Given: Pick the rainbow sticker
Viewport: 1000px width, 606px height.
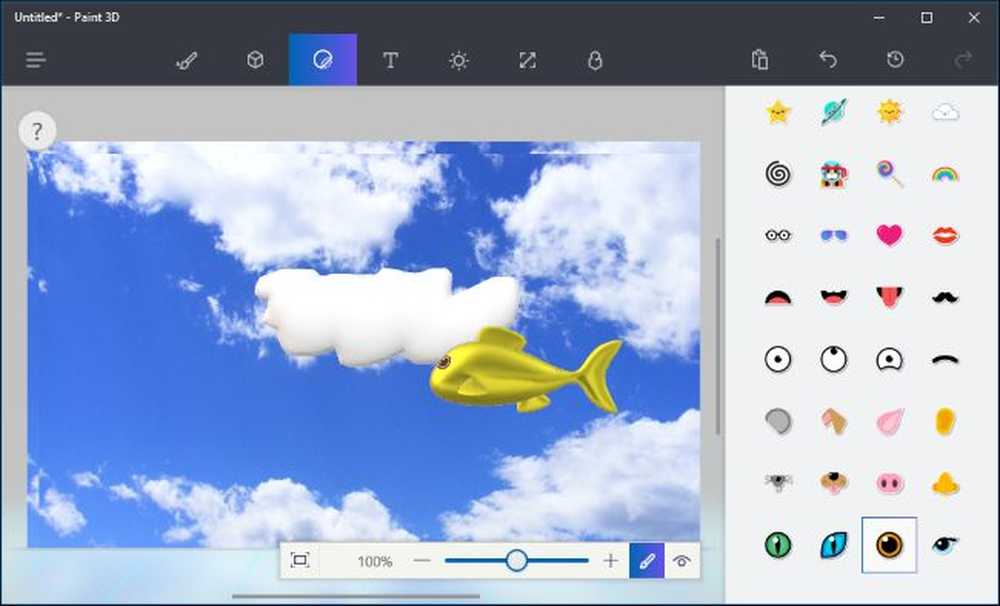Looking at the screenshot, I should pyautogui.click(x=945, y=174).
